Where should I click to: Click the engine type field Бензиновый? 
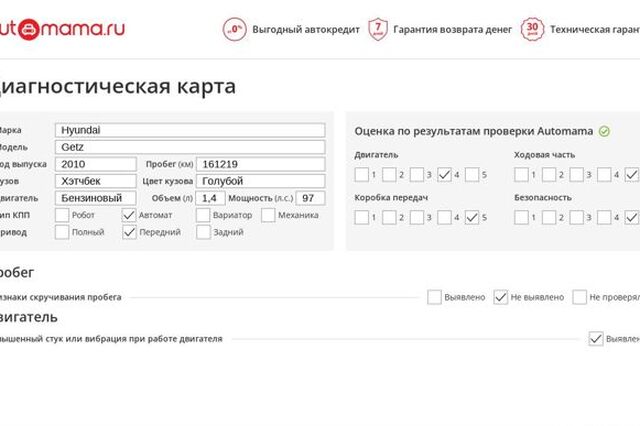[96, 198]
